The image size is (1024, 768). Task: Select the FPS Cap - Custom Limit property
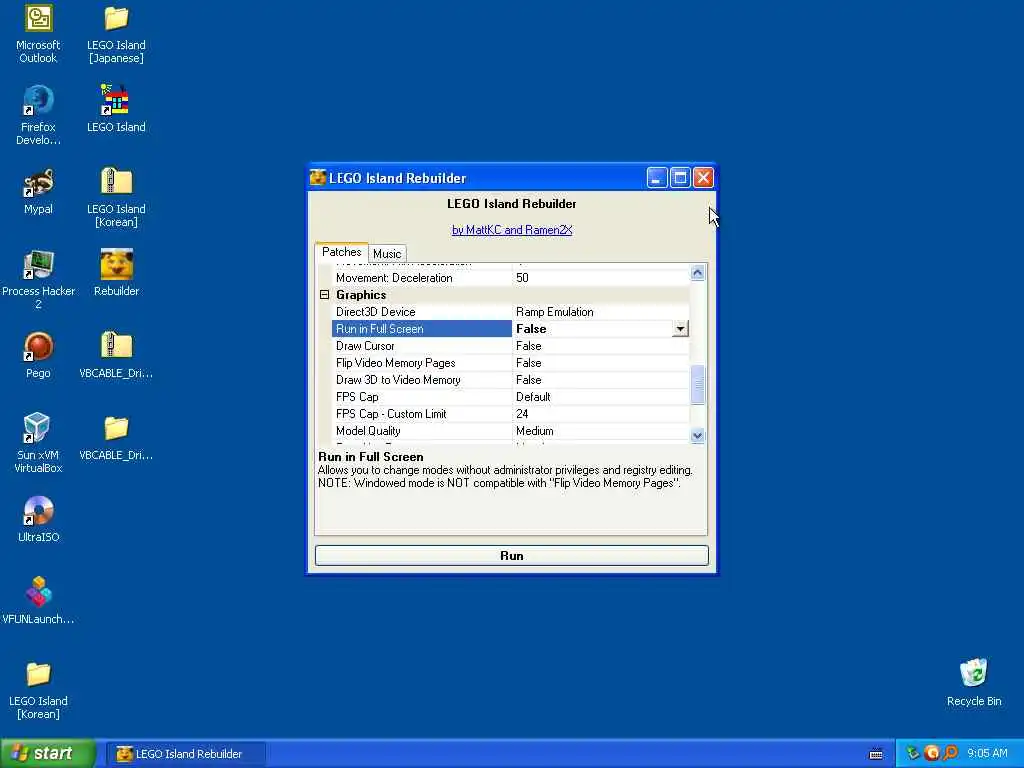pos(510,413)
